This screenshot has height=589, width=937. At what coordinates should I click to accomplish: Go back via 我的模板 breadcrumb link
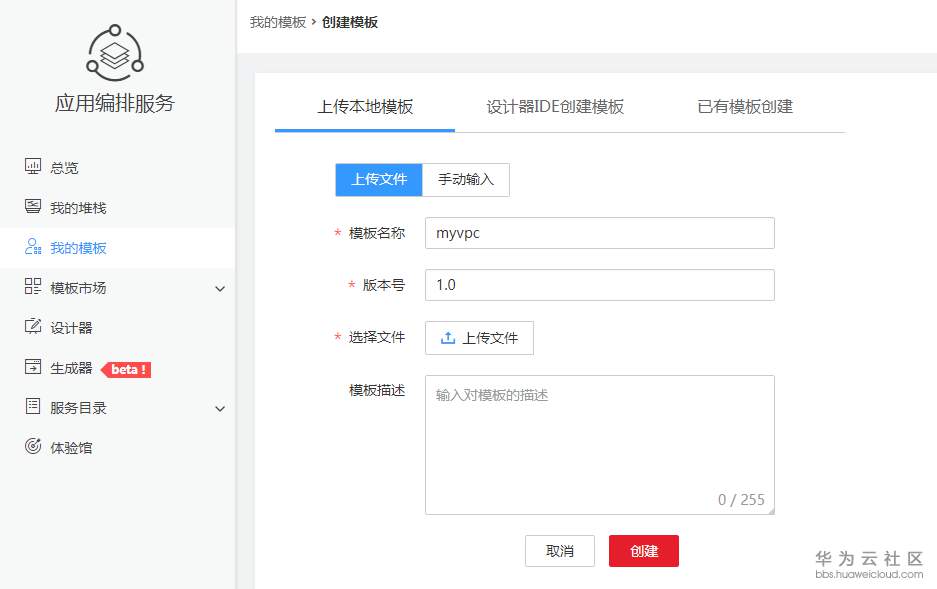point(278,22)
